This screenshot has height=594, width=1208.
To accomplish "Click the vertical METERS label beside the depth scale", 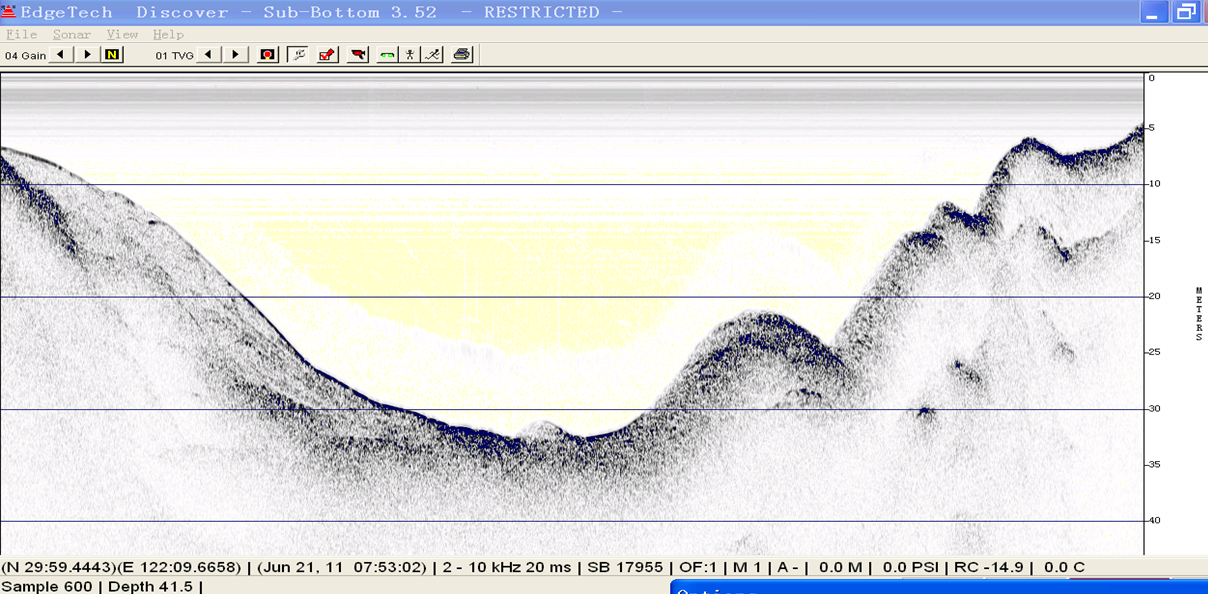I will (x=1199, y=314).
